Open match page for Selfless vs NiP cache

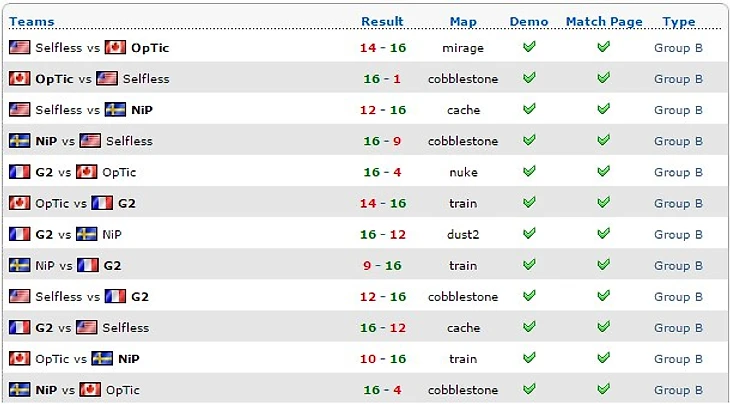point(604,109)
